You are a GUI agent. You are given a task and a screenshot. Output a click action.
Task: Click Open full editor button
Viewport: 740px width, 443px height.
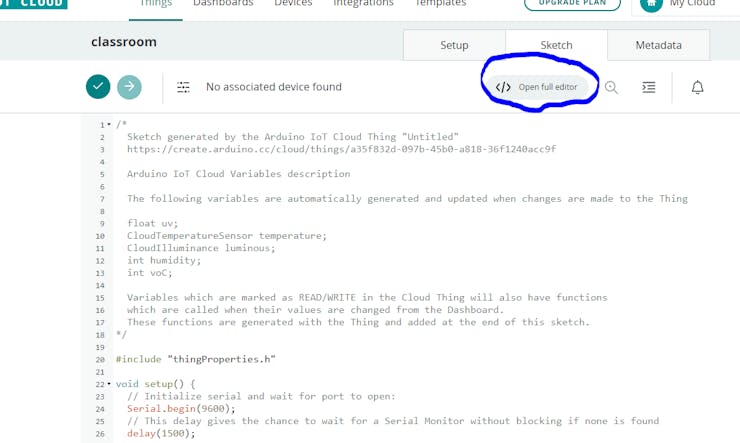(537, 87)
